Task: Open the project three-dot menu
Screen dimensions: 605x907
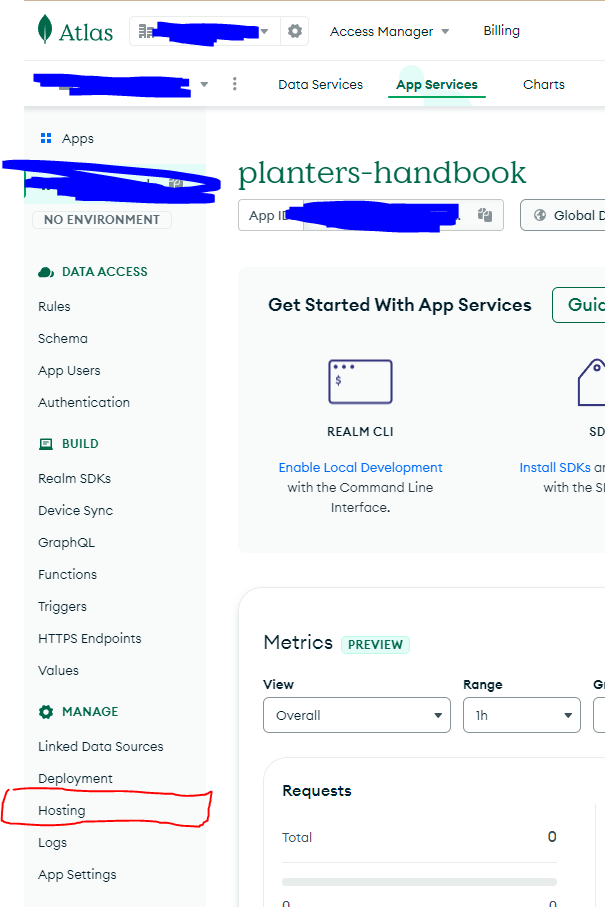Action: pyautogui.click(x=235, y=85)
